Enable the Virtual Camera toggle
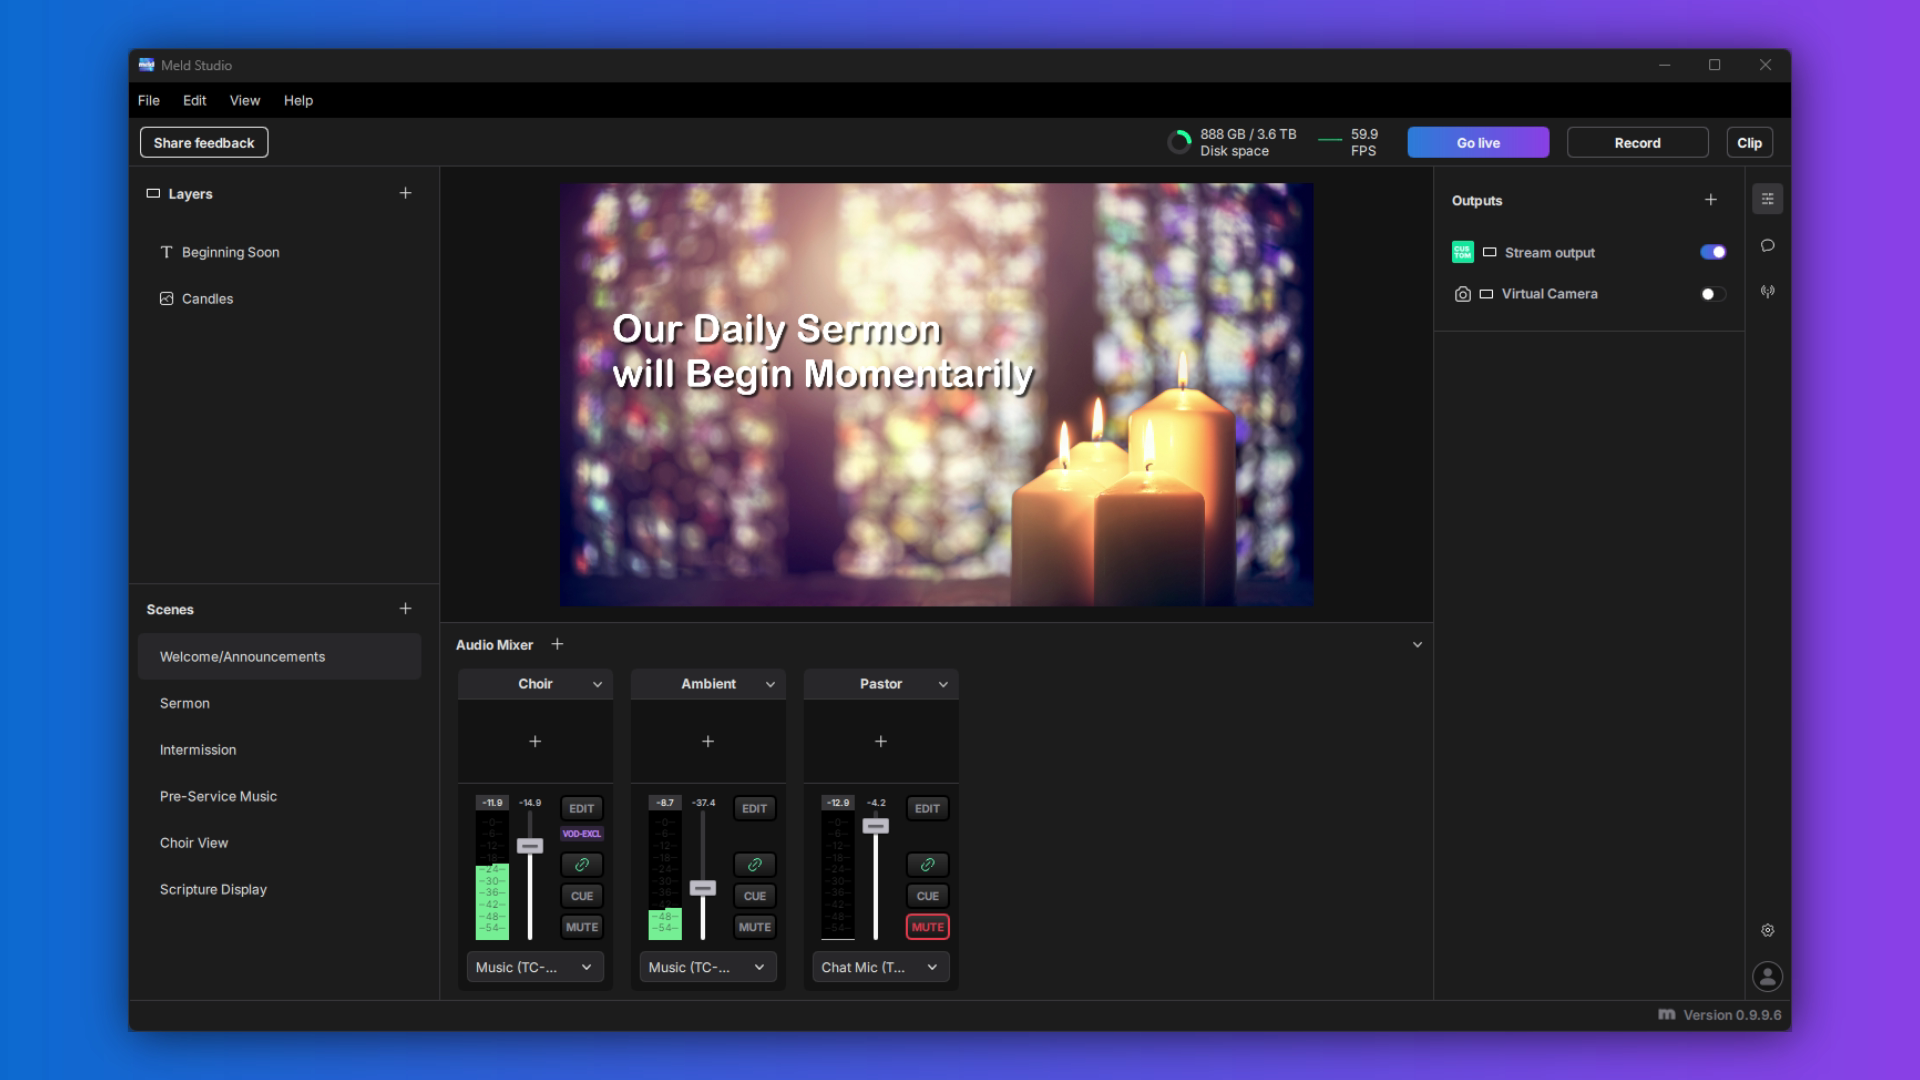Viewport: 1920px width, 1080px height. [x=1712, y=294]
